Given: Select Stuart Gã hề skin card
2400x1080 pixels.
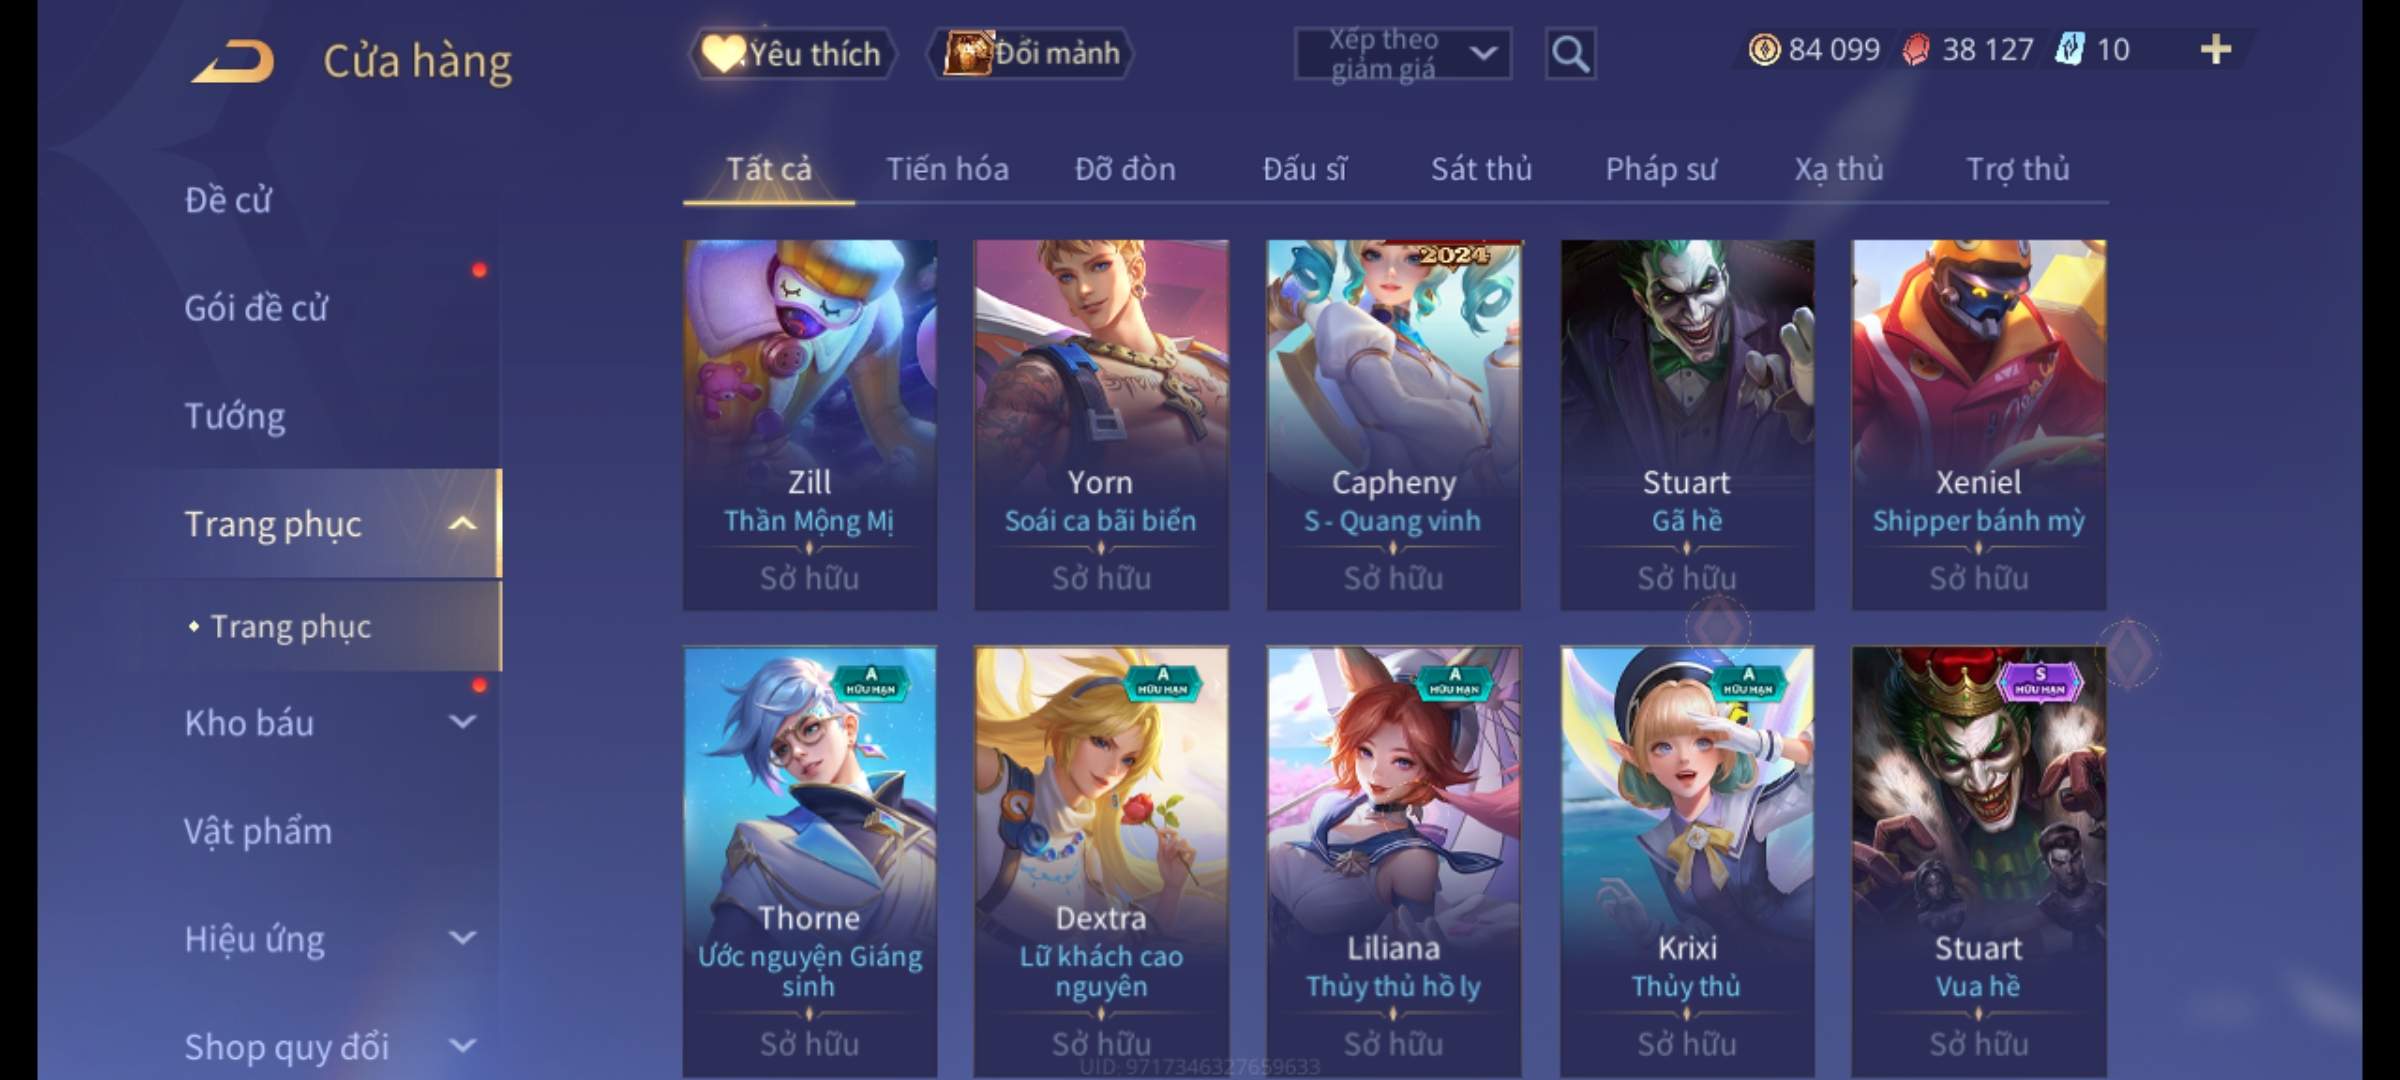Looking at the screenshot, I should pyautogui.click(x=1687, y=424).
